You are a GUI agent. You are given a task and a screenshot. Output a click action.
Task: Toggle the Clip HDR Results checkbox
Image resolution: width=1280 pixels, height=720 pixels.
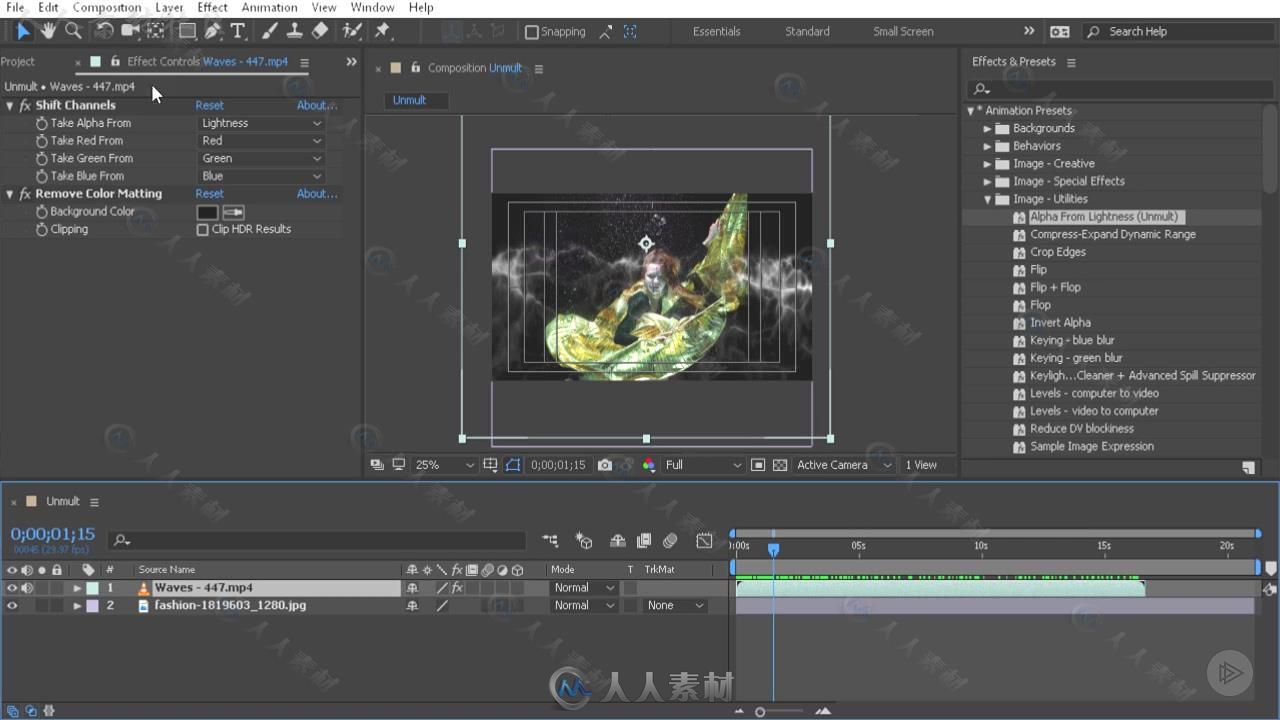click(203, 230)
